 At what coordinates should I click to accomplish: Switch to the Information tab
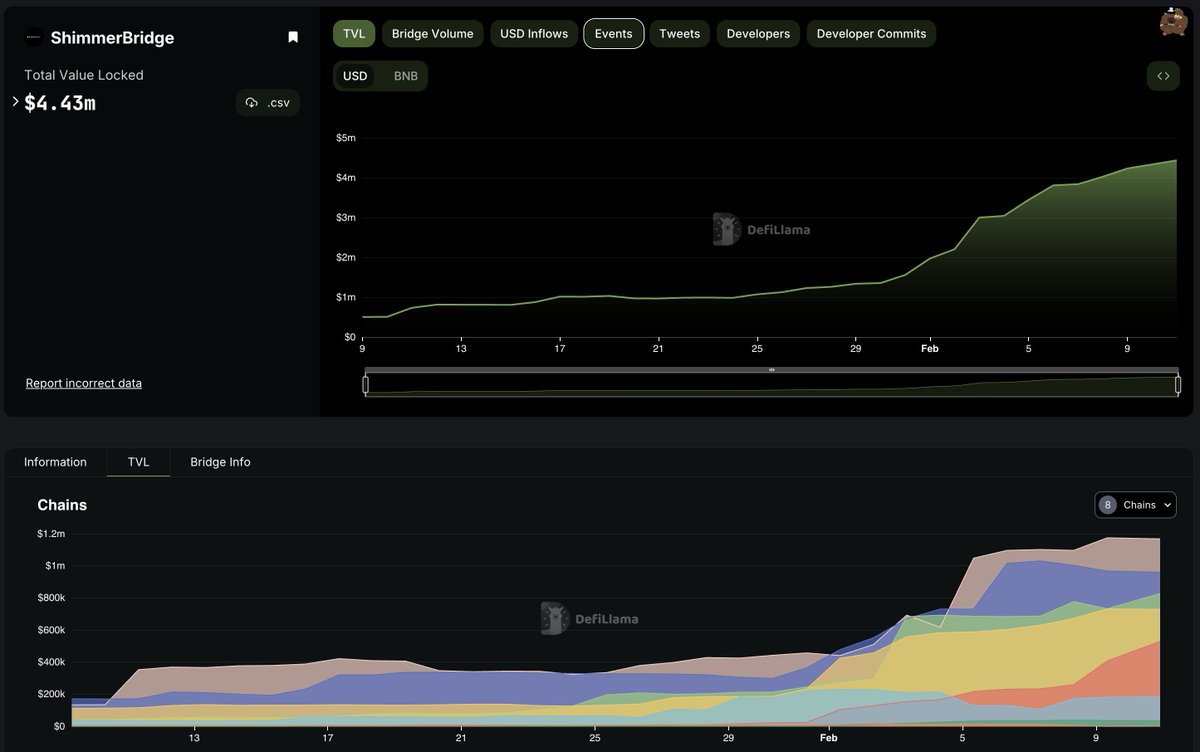point(55,462)
